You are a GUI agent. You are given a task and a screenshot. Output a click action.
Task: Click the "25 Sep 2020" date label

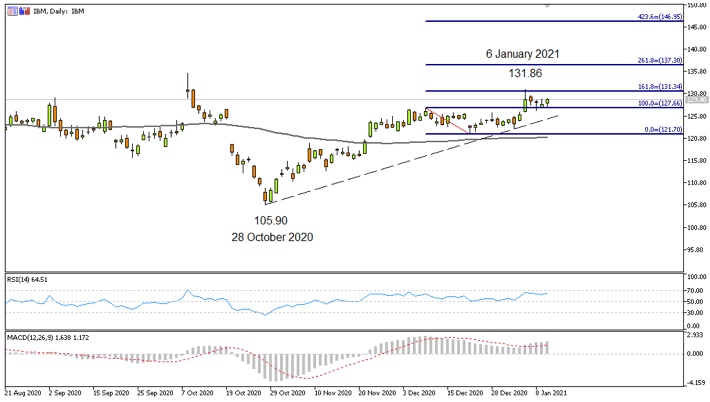click(x=155, y=393)
